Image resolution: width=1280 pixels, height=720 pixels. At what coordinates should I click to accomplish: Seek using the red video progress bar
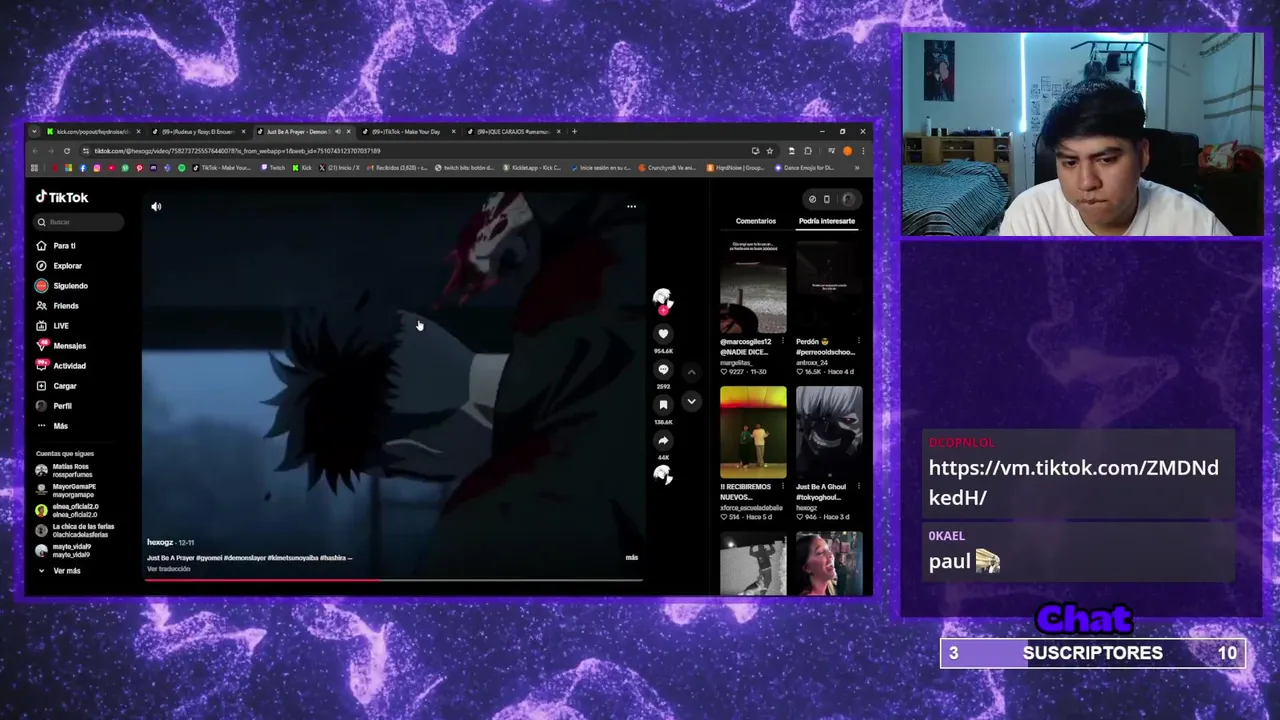pos(392,579)
